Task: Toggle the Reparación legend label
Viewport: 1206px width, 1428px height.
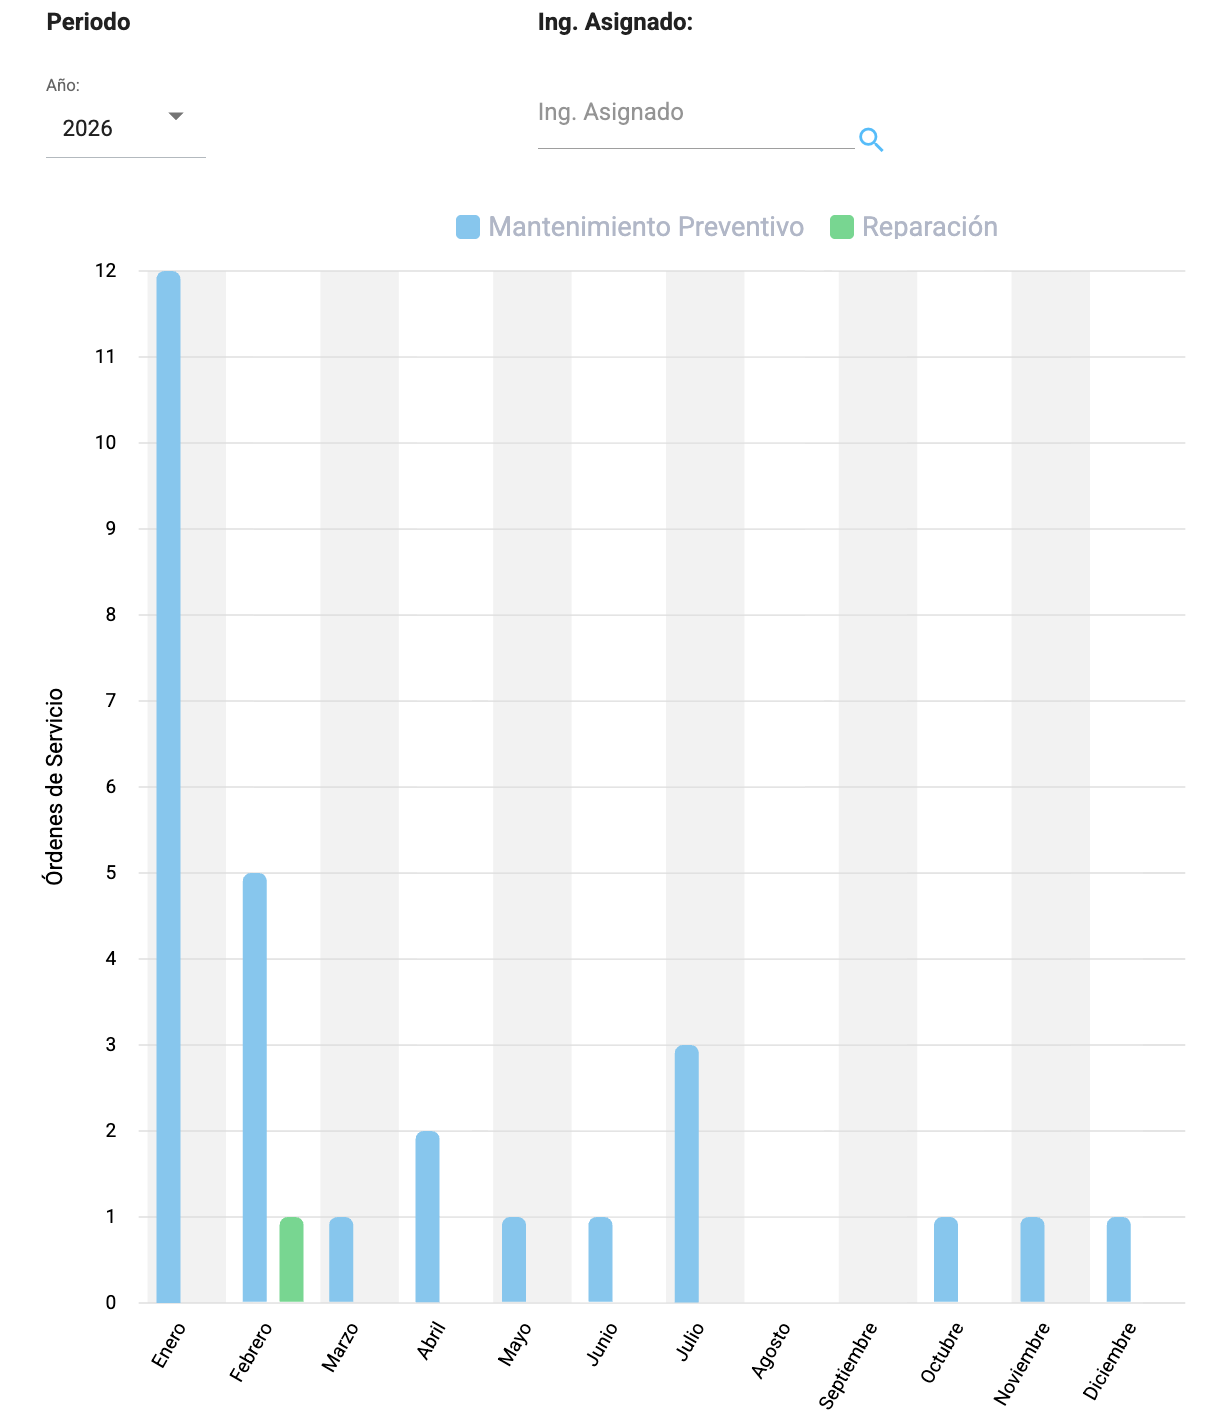Action: [x=930, y=227]
